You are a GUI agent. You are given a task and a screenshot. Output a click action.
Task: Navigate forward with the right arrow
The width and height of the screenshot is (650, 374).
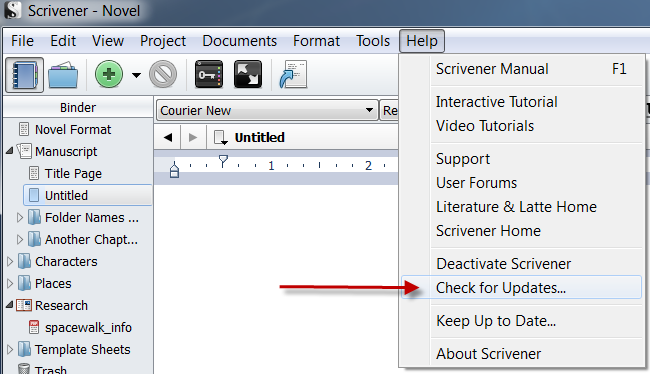193,137
